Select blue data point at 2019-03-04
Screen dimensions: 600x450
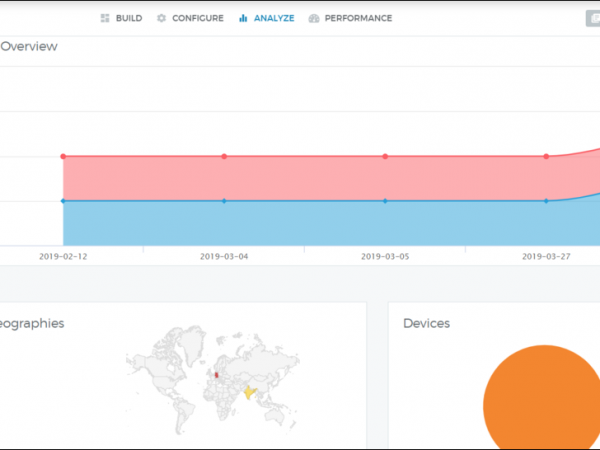tap(224, 201)
